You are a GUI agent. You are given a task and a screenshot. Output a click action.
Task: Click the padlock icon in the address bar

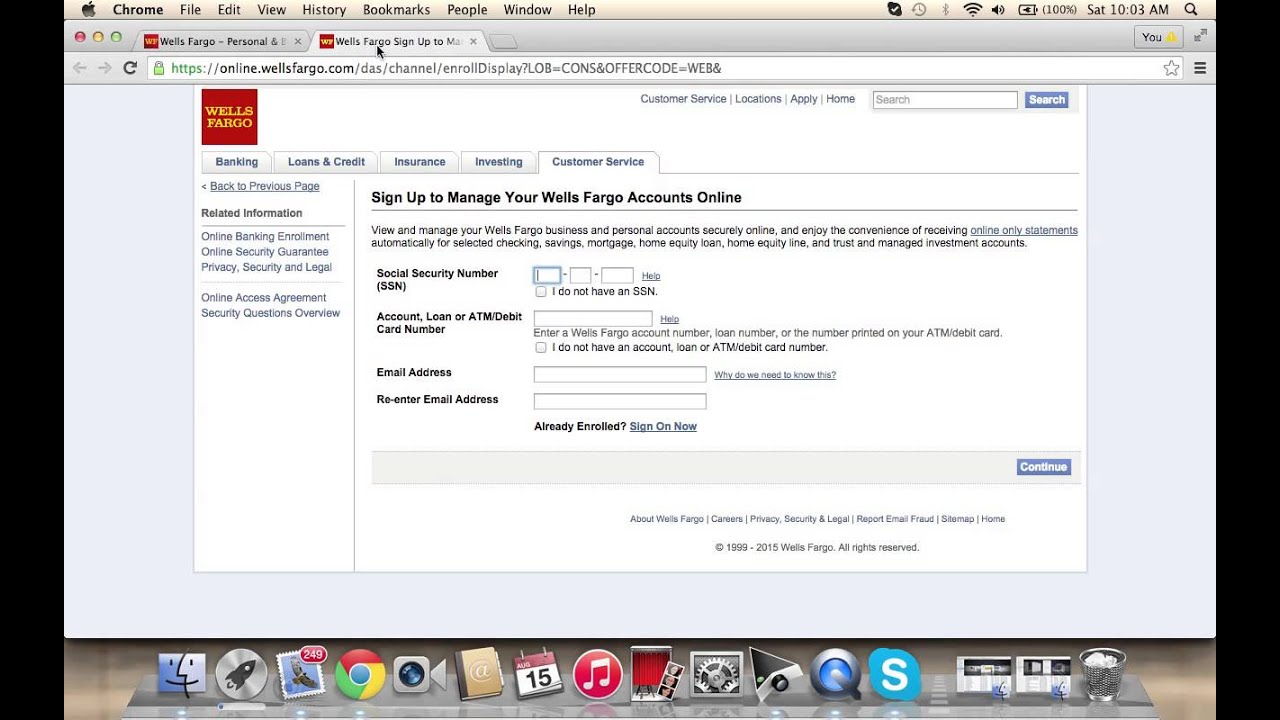(160, 68)
